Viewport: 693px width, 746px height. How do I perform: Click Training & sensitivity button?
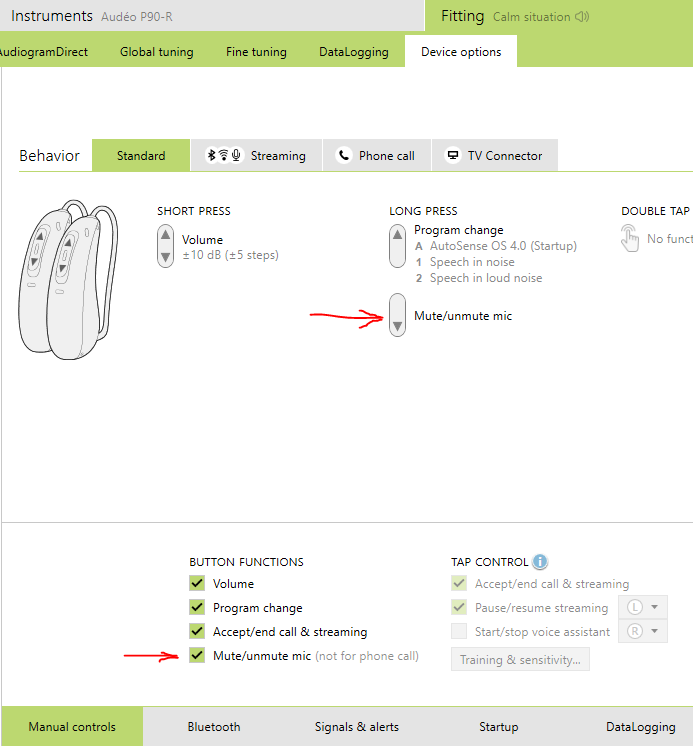click(x=520, y=659)
